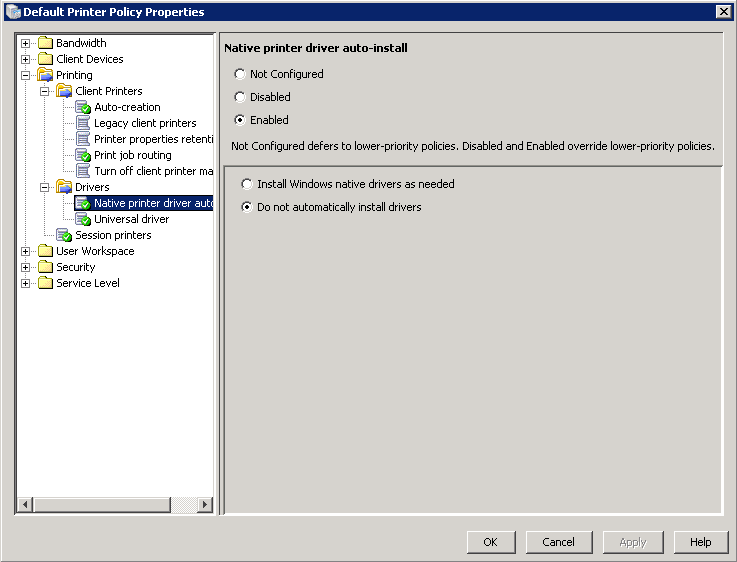
Task: Collapse the Printing tree node
Action: pos(25,75)
